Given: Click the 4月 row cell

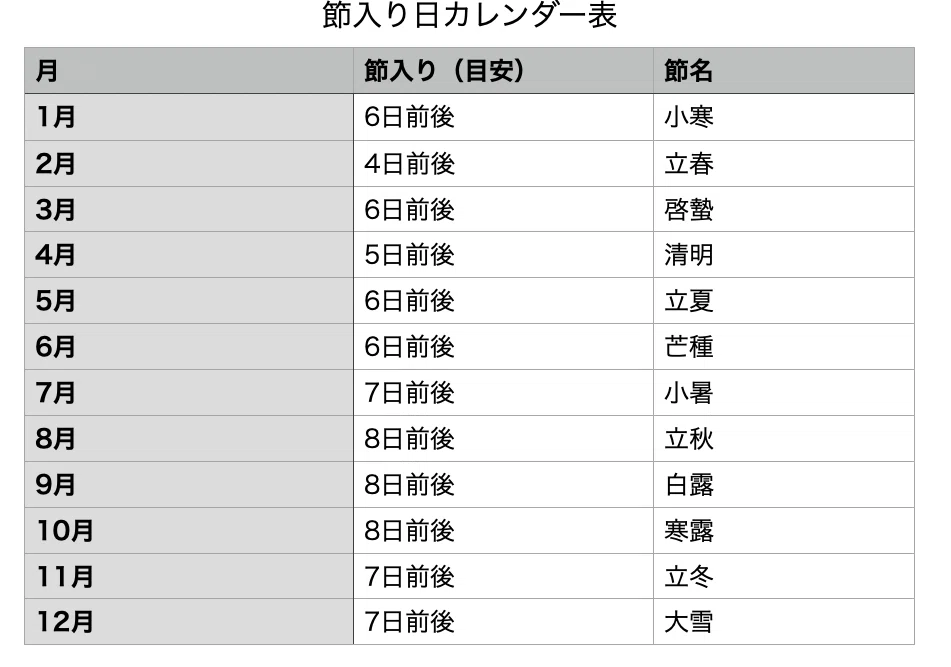Looking at the screenshot, I should (x=189, y=255).
